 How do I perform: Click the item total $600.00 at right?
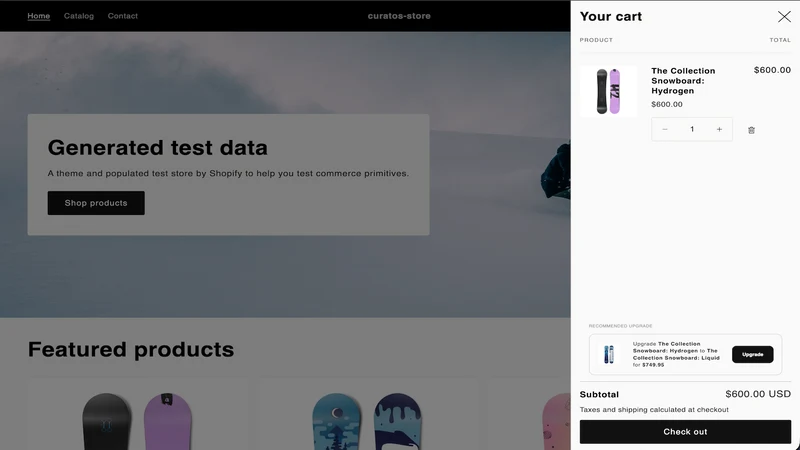(772, 70)
